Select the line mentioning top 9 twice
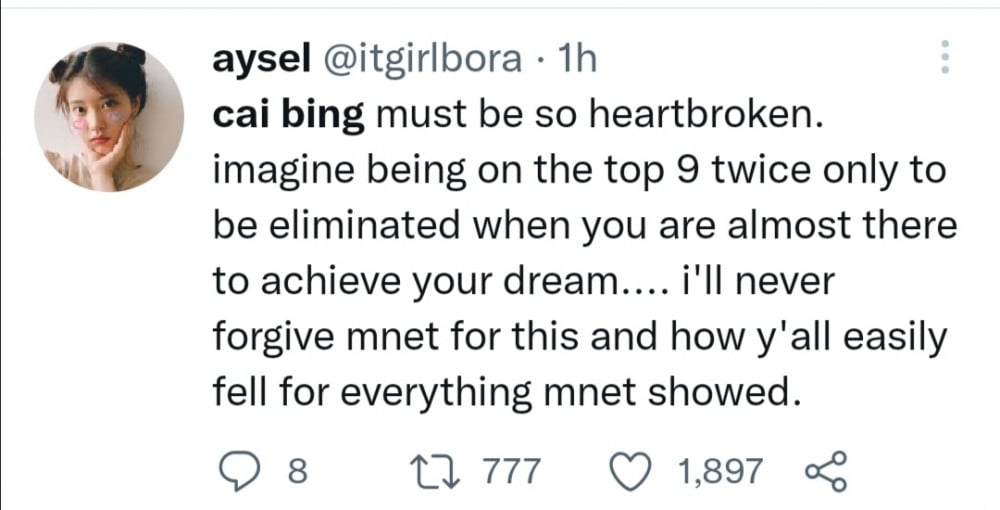1000x510 pixels. pos(578,171)
